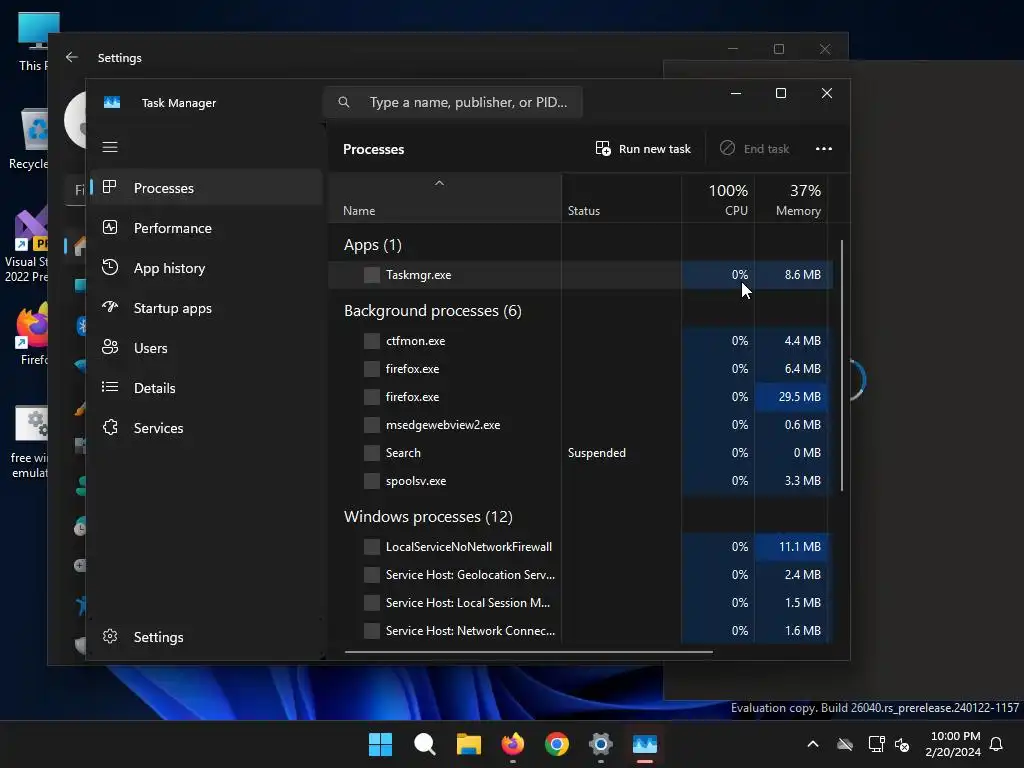Sort processes by CPU column
Screen dimensions: 1024x768
click(718, 199)
